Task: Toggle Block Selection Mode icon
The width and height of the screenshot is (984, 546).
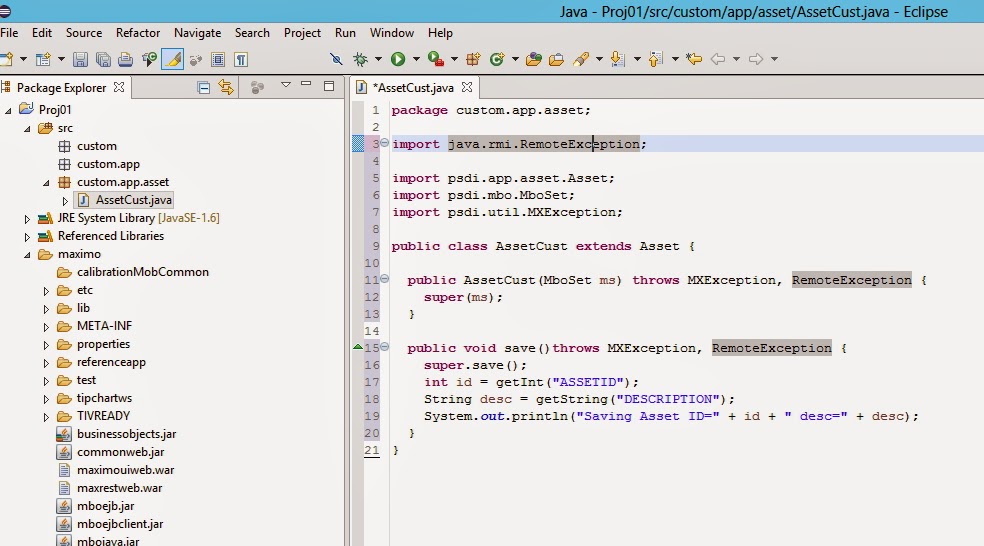Action: [218, 60]
